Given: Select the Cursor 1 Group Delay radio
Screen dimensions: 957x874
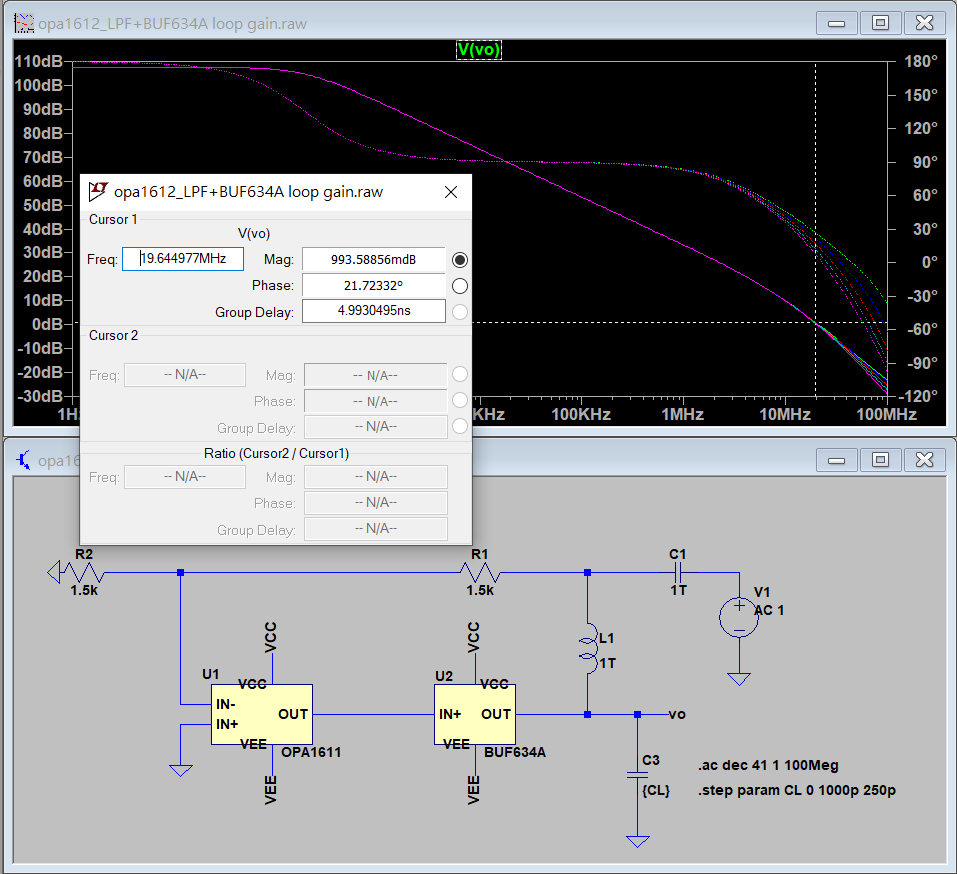Looking at the screenshot, I should [460, 312].
